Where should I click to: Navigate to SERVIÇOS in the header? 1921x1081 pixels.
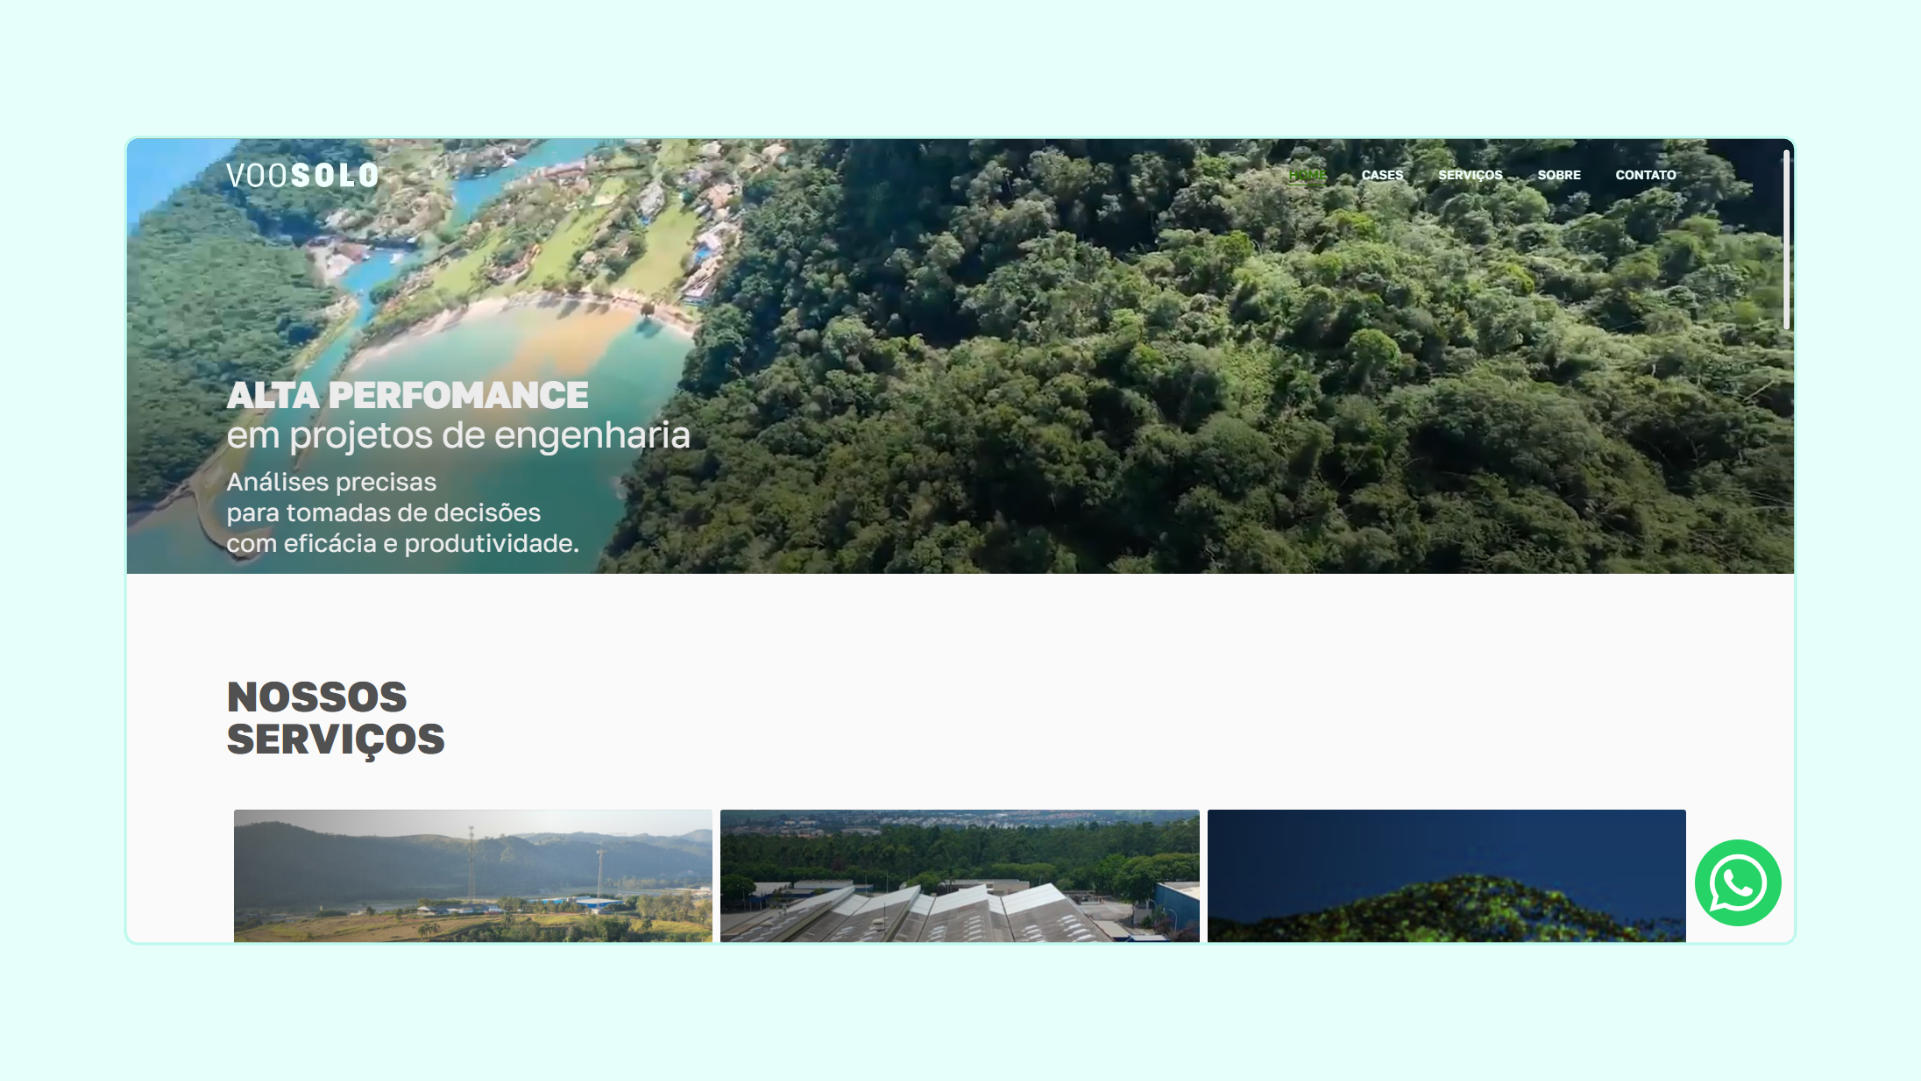click(x=1470, y=175)
